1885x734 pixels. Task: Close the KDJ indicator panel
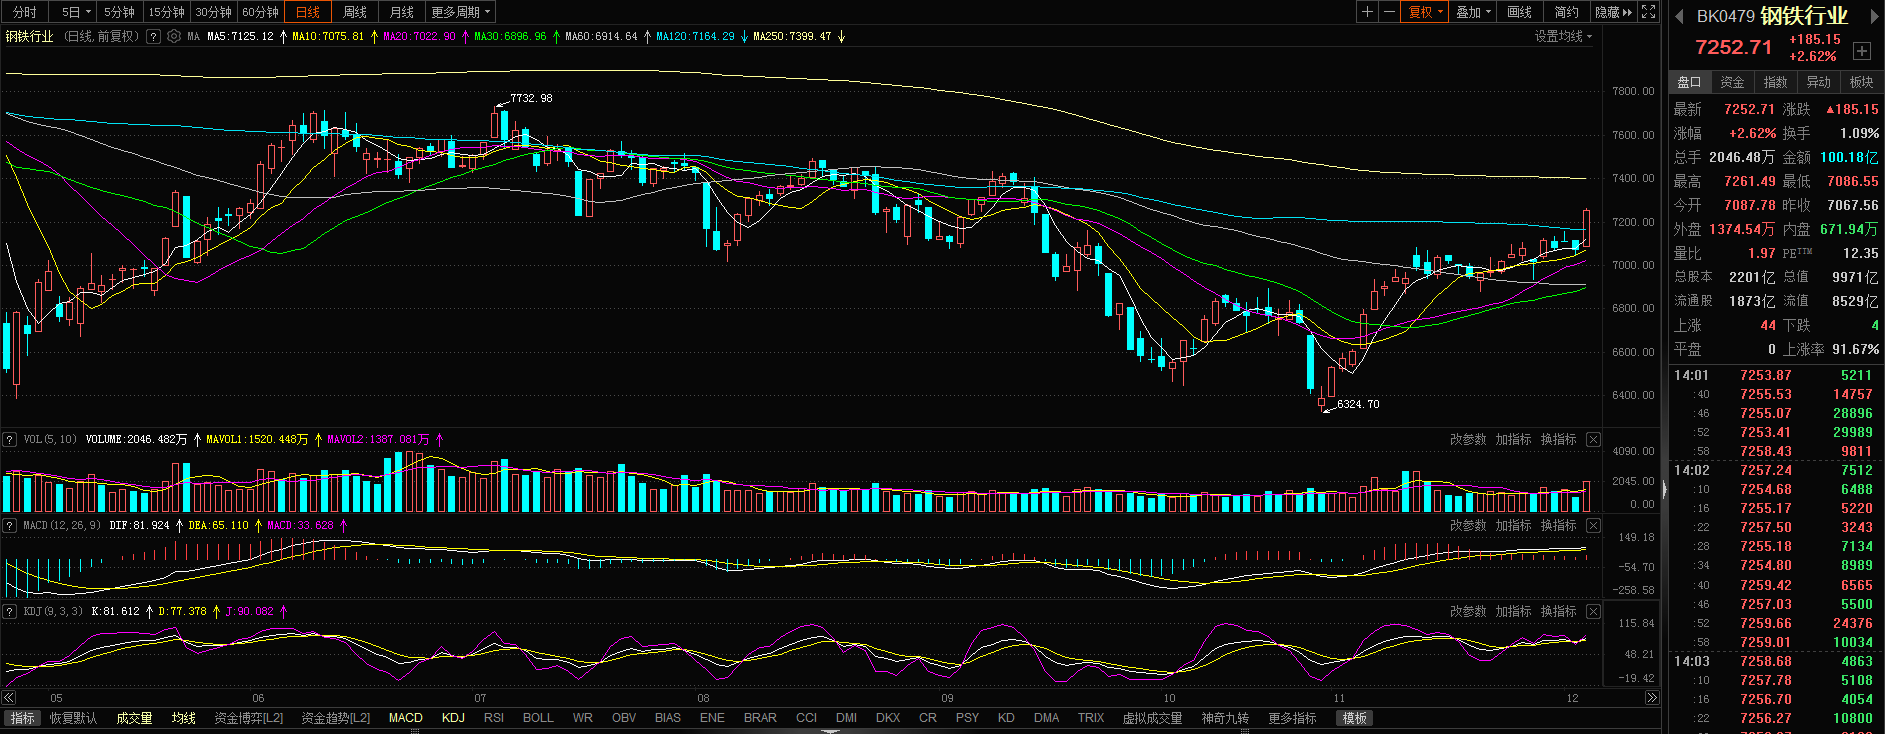[x=1593, y=612]
